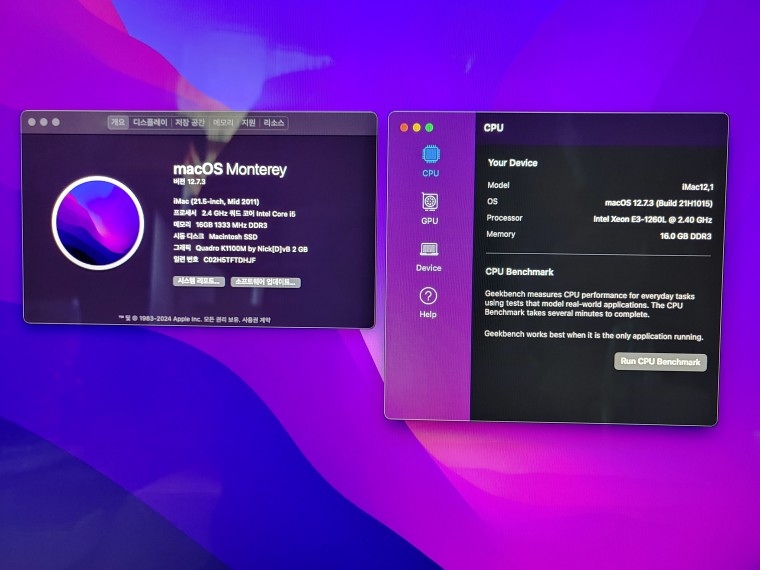Select the 개요 tab in About This Mac

pyautogui.click(x=118, y=123)
